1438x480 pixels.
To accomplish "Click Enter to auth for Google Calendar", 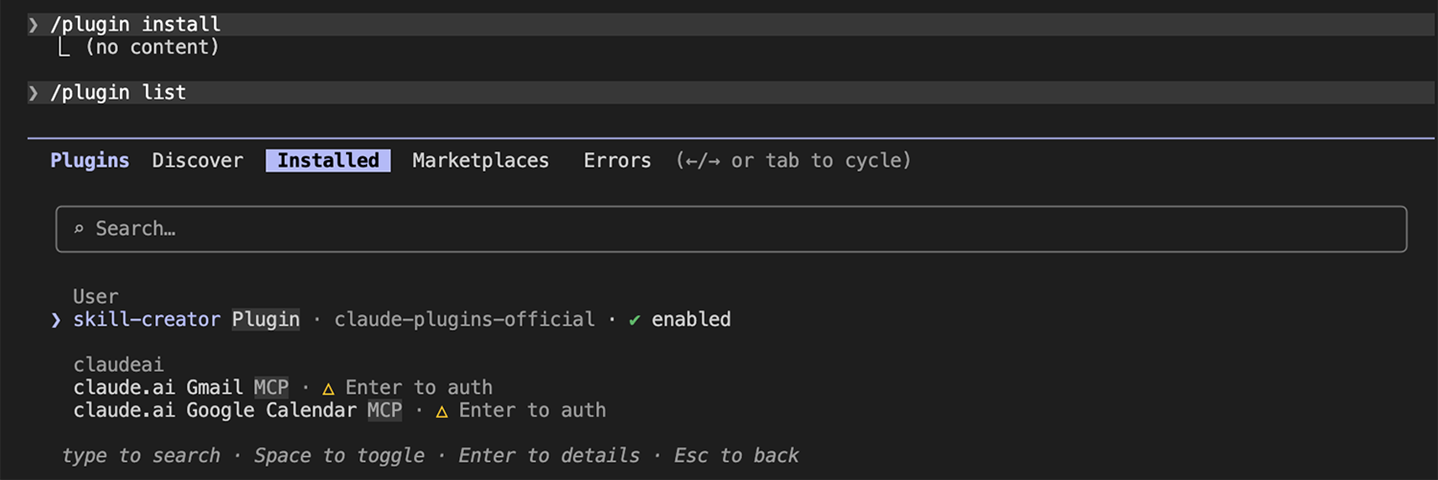I will click(532, 411).
